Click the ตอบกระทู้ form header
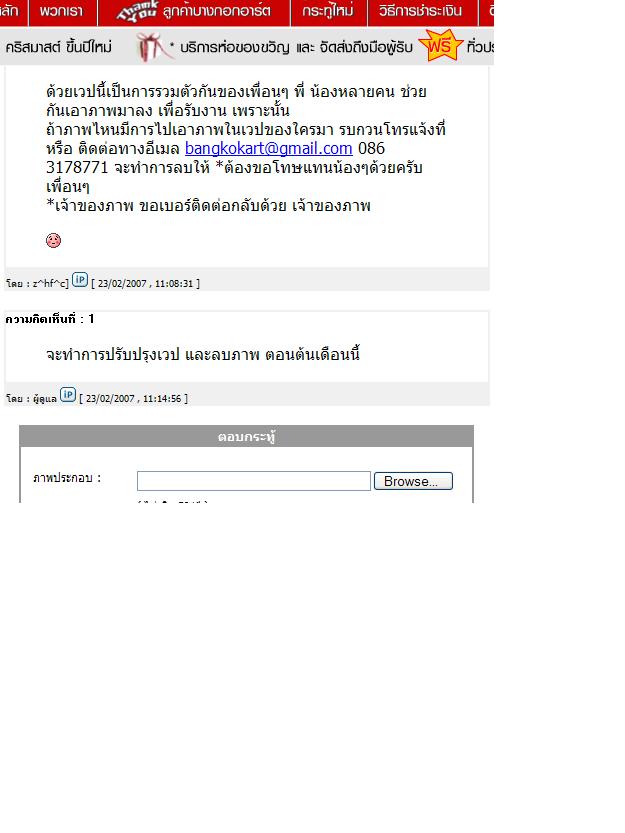Viewport: 625px width, 833px height. [x=246, y=437]
